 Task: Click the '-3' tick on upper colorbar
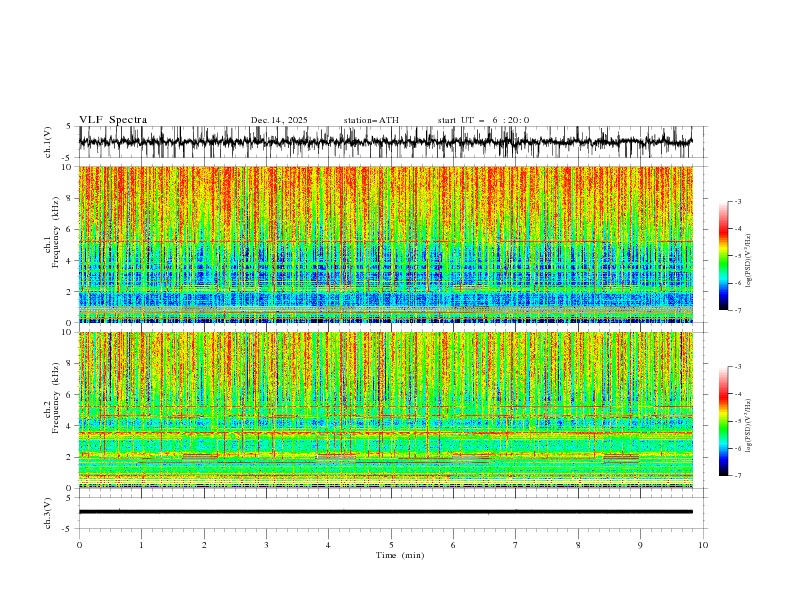click(x=738, y=201)
